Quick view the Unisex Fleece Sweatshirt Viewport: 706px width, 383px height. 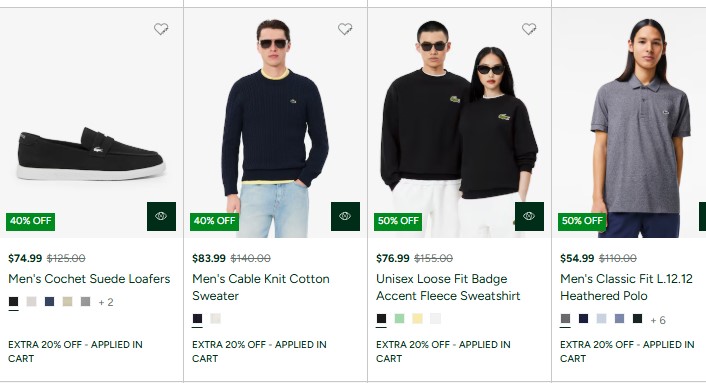point(530,216)
